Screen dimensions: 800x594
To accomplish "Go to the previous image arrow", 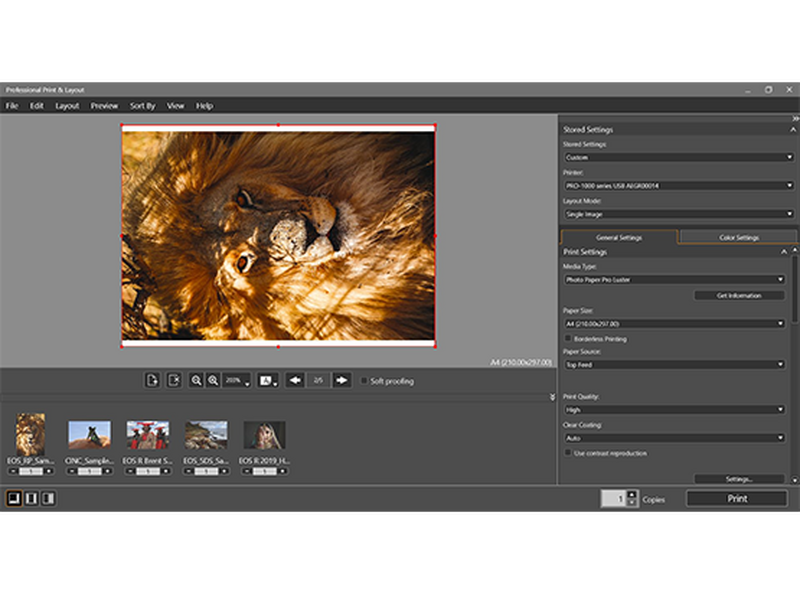I will coord(295,381).
